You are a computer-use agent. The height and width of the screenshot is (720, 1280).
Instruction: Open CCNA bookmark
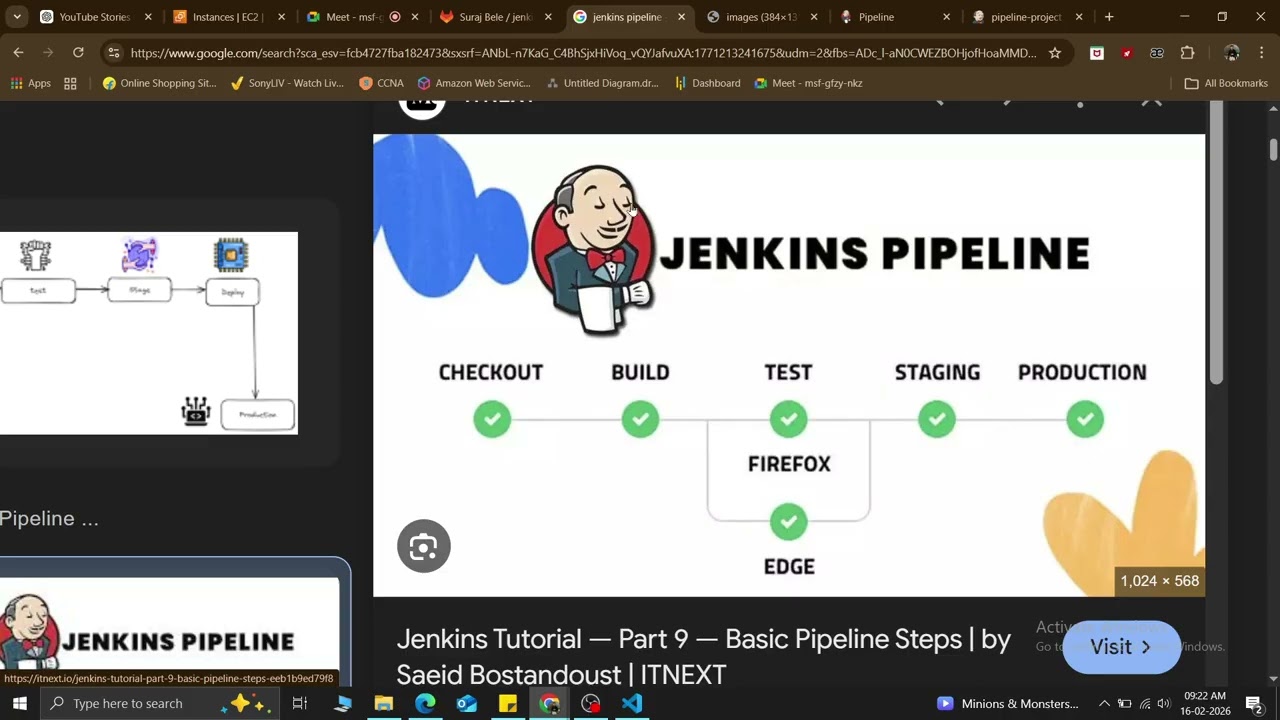point(381,83)
